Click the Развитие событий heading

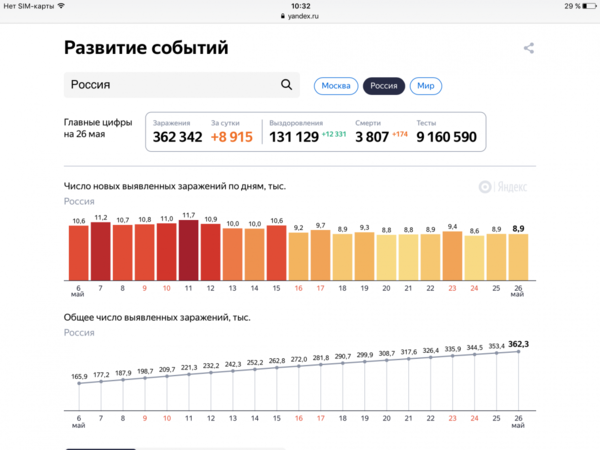[146, 48]
